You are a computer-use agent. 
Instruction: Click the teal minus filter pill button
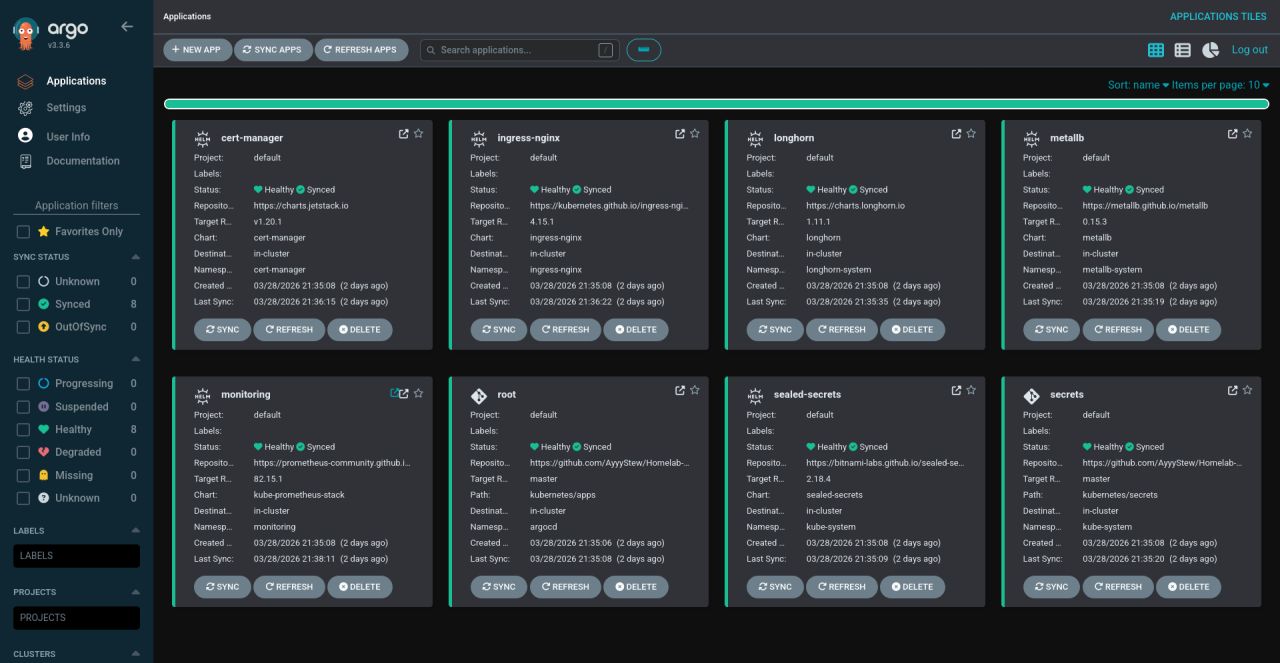click(x=644, y=50)
